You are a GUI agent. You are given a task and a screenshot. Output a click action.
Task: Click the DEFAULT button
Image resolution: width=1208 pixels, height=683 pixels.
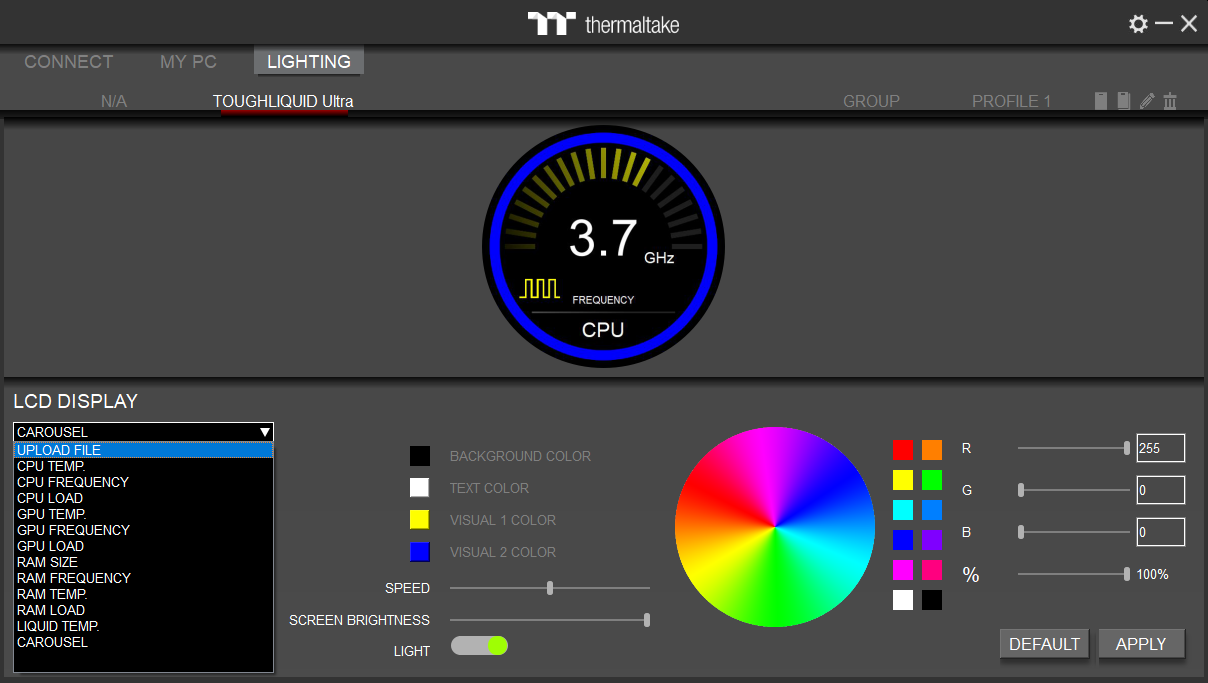1044,644
